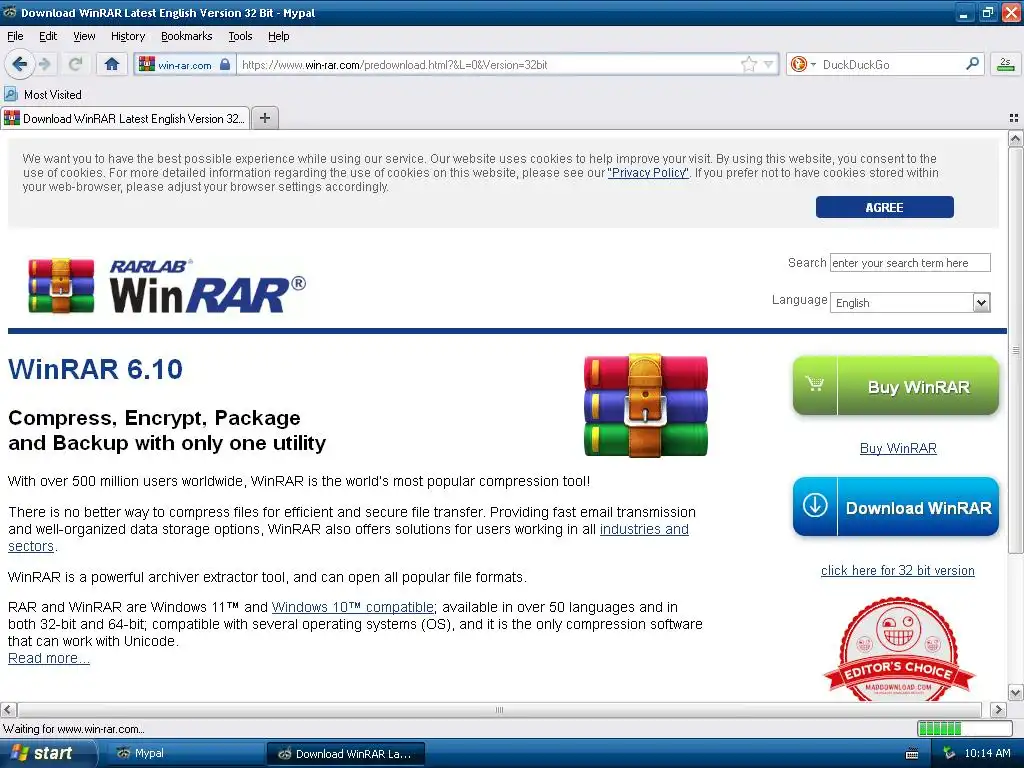1024x768 pixels.
Task: Reload the page with the refresh icon
Action: coord(76,64)
